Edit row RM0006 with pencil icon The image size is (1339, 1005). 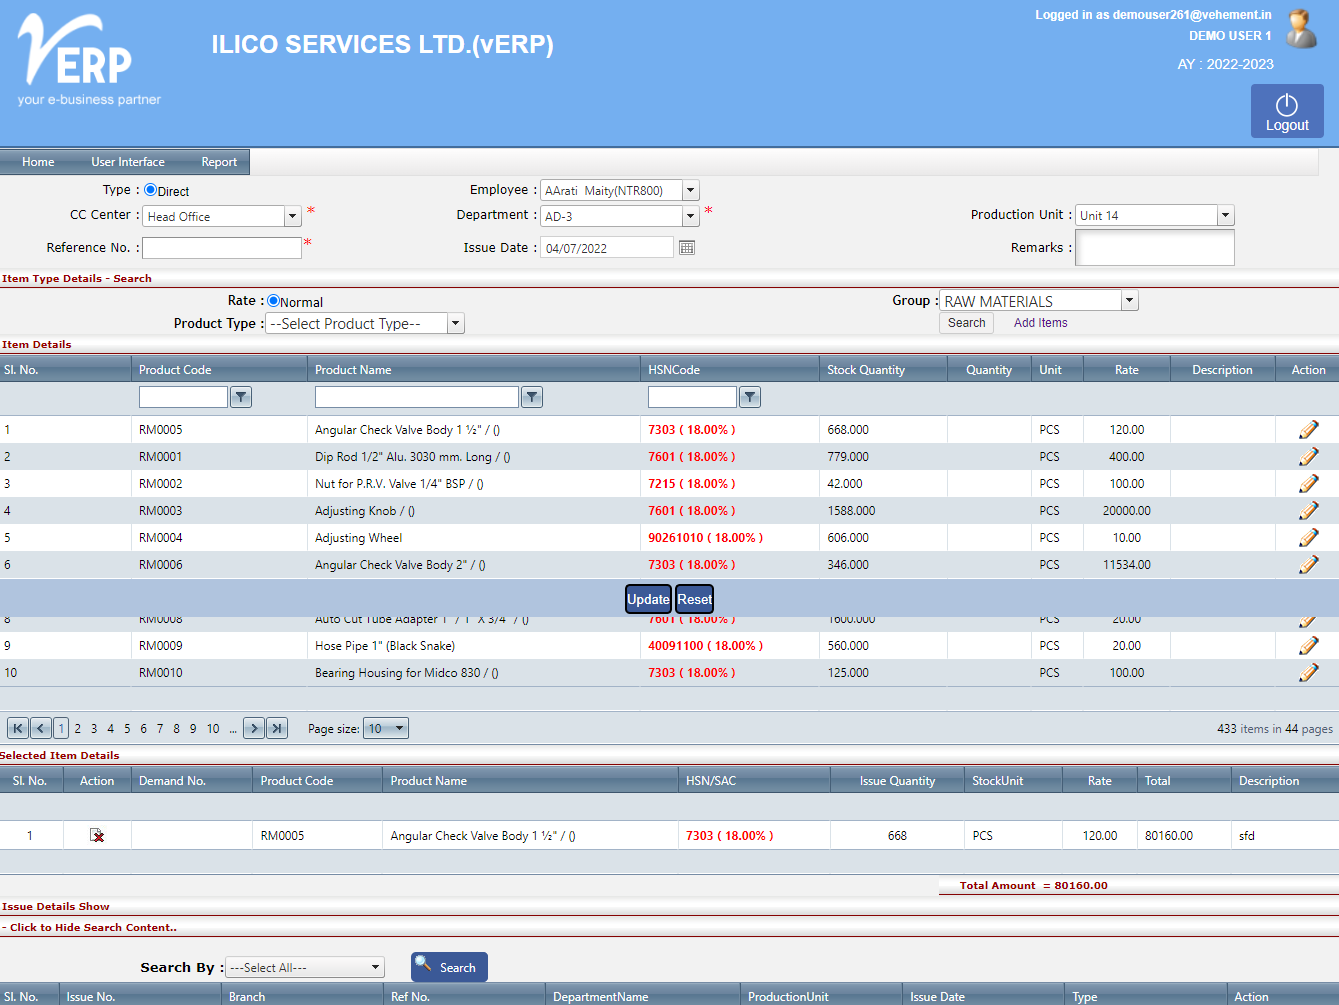(1308, 565)
